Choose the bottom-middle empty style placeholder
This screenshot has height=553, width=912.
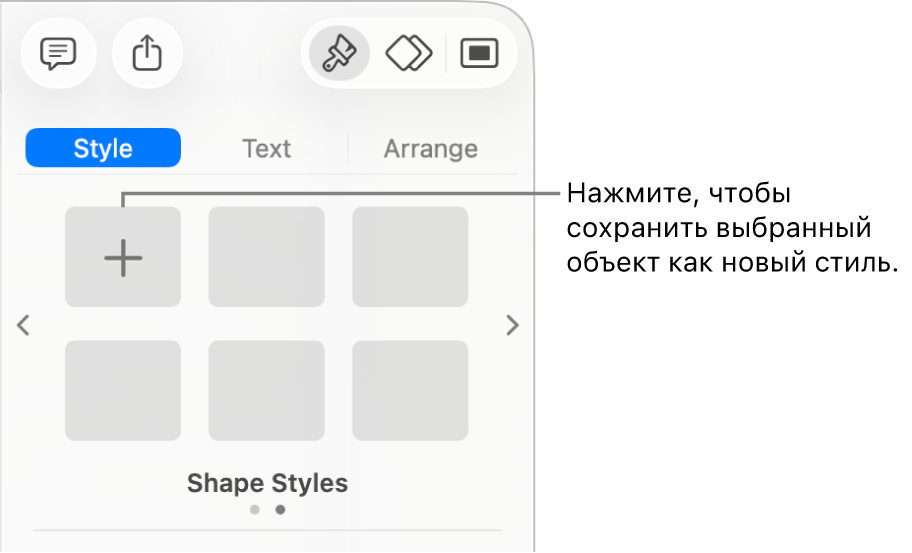(x=266, y=390)
